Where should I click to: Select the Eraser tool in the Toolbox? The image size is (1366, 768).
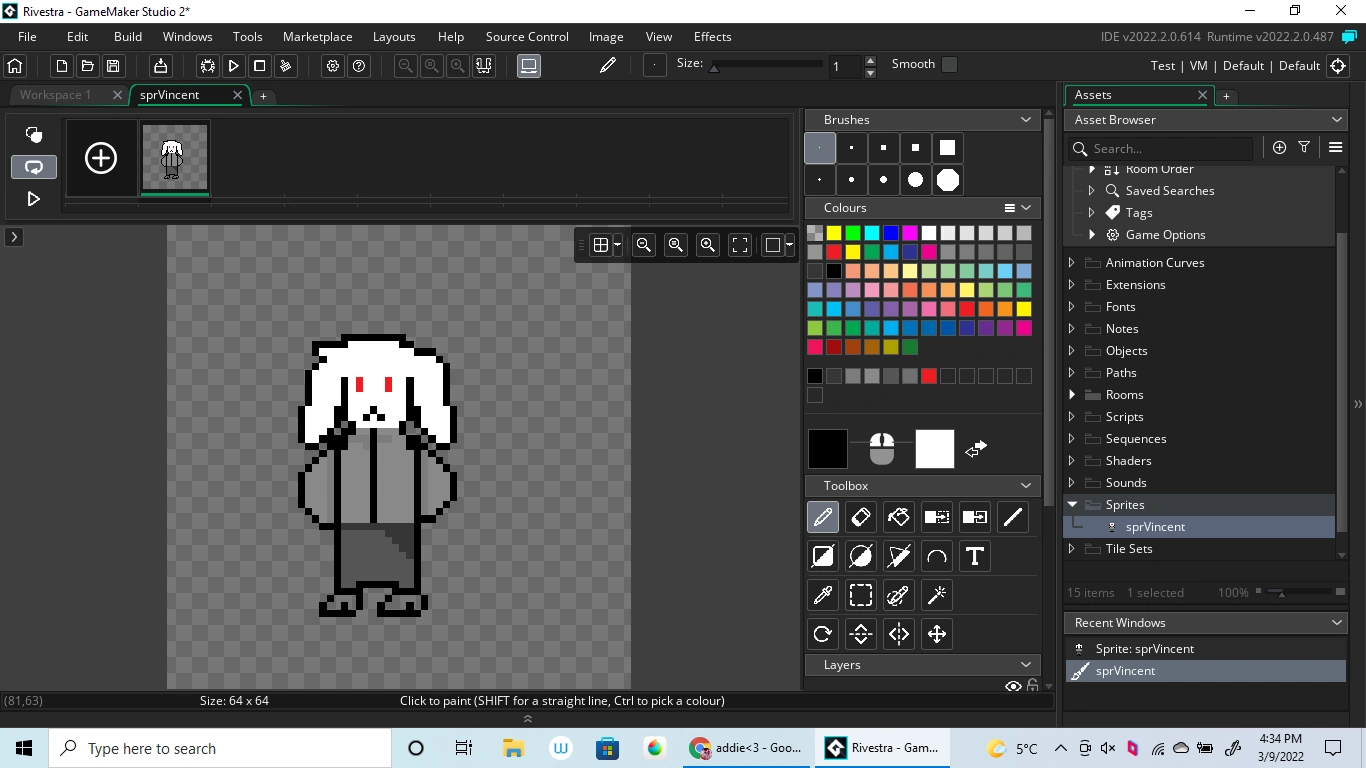tap(861, 517)
